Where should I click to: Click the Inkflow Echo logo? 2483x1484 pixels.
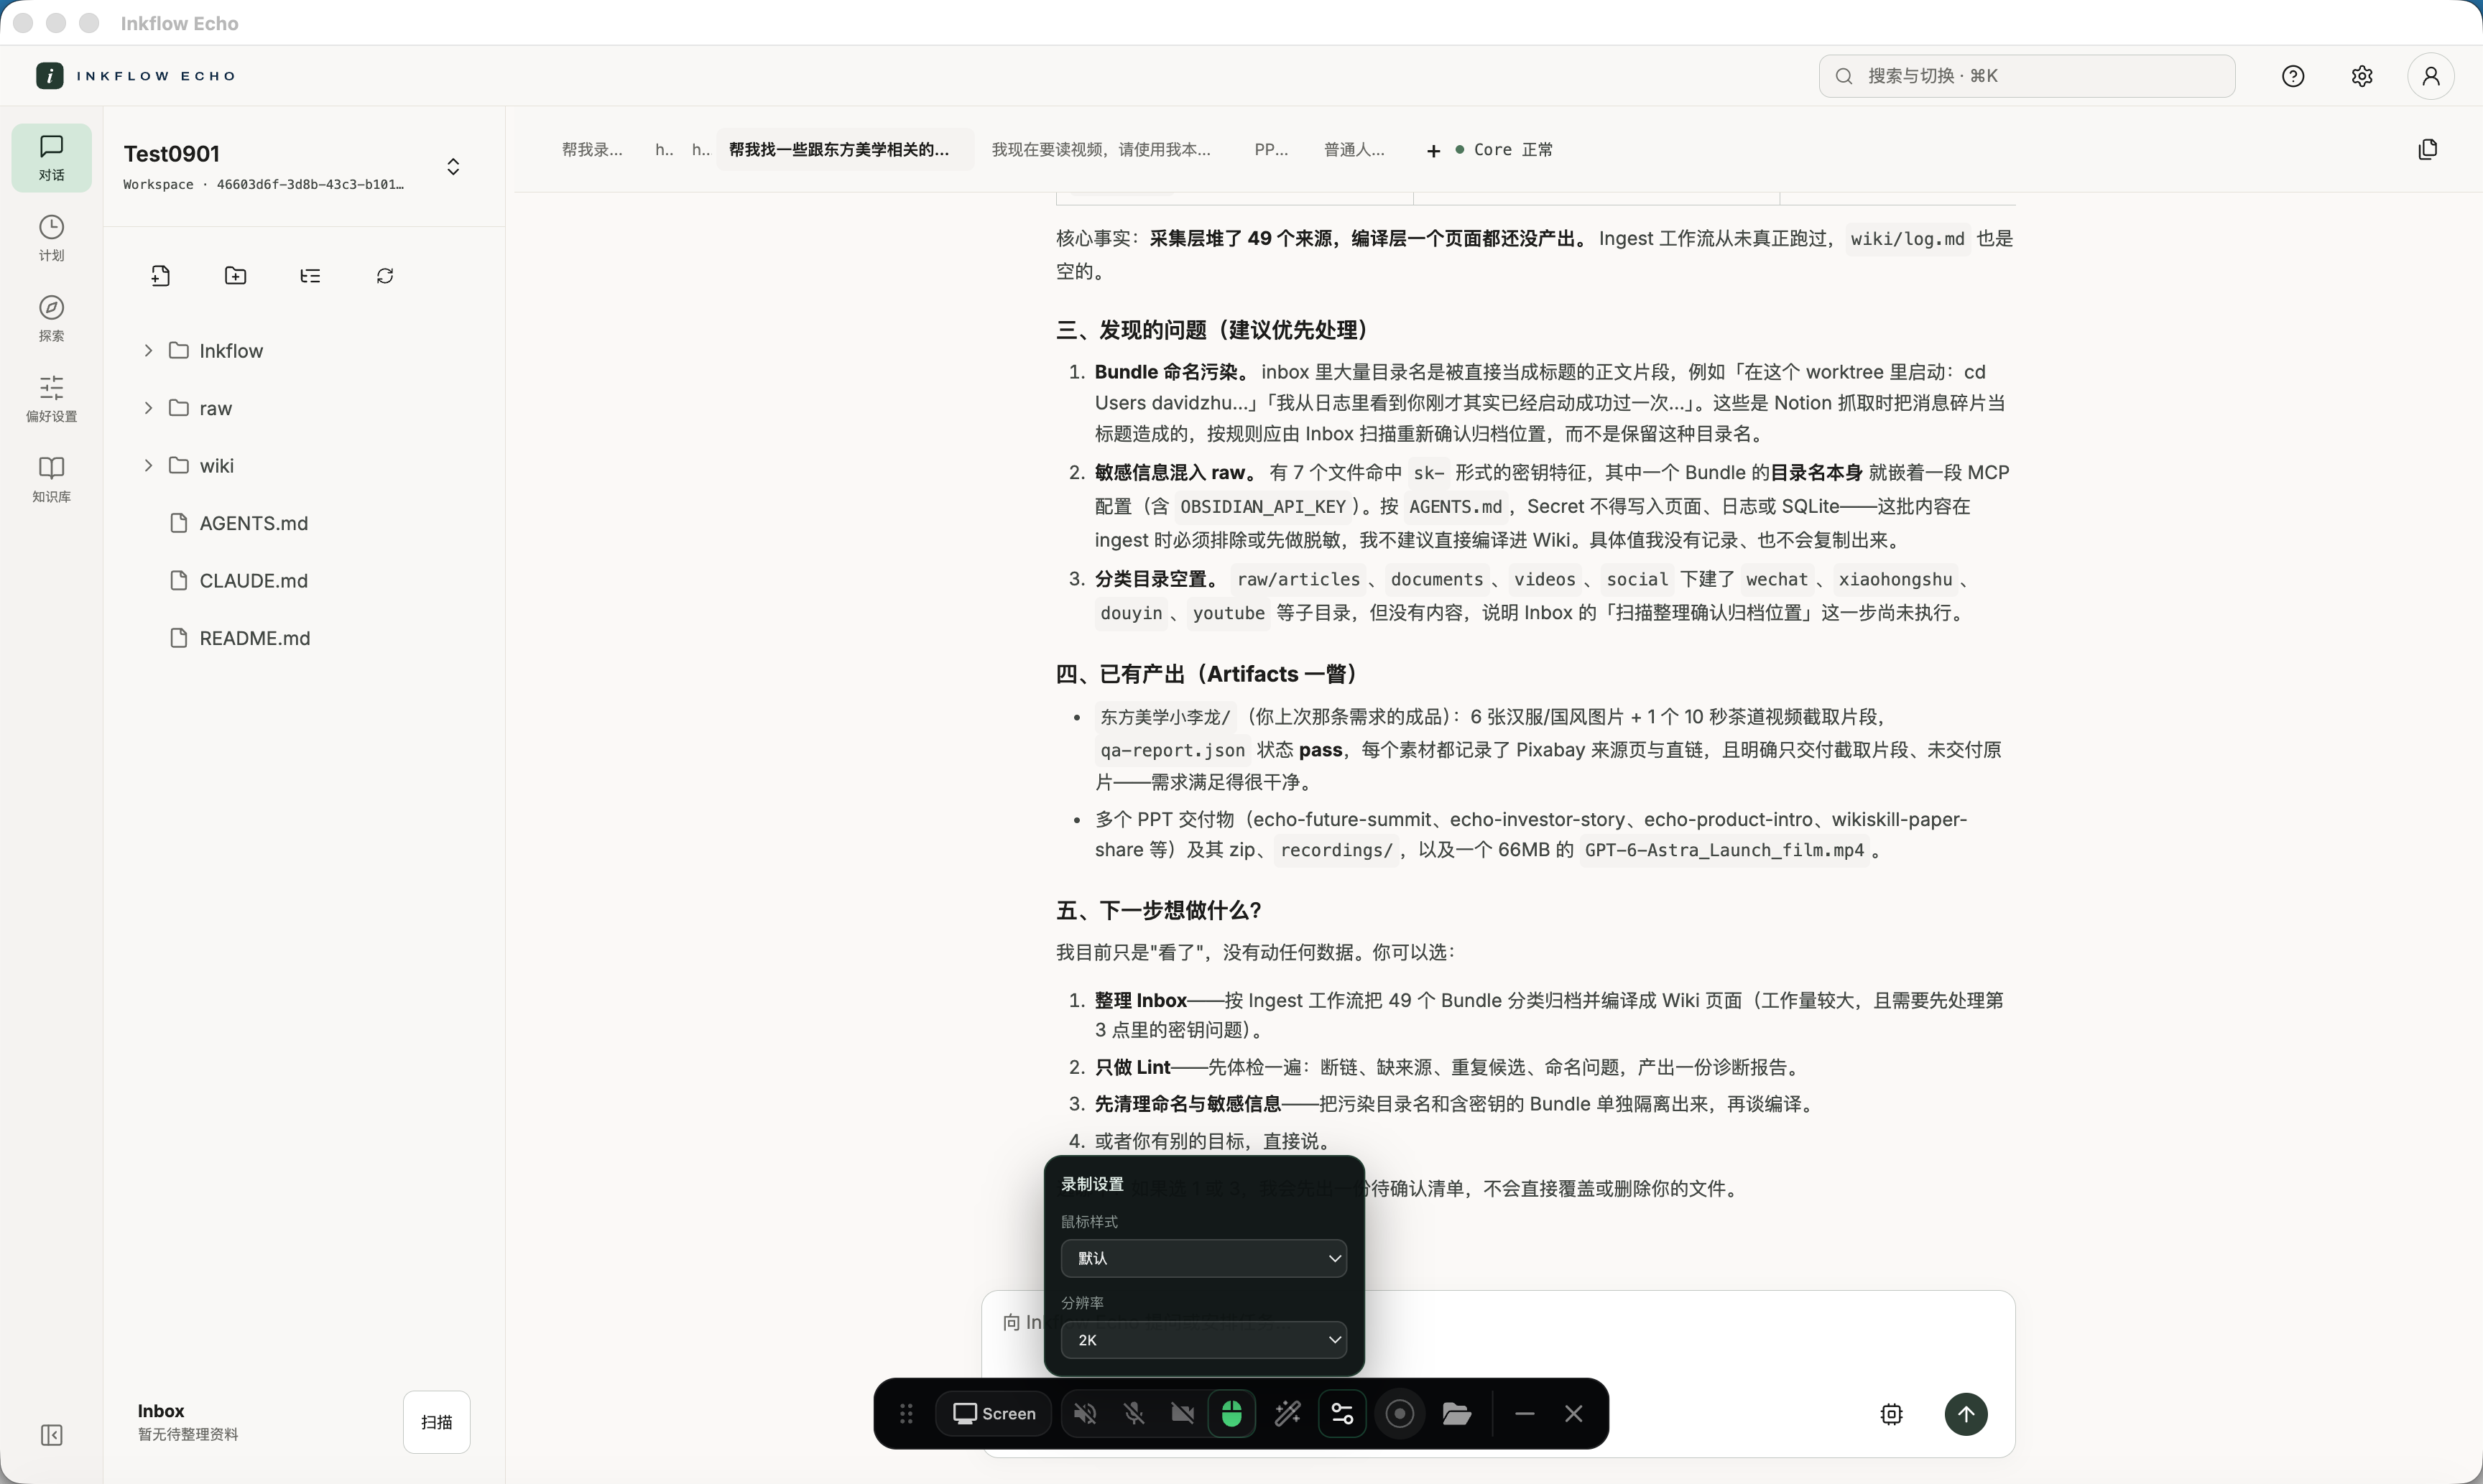point(136,76)
